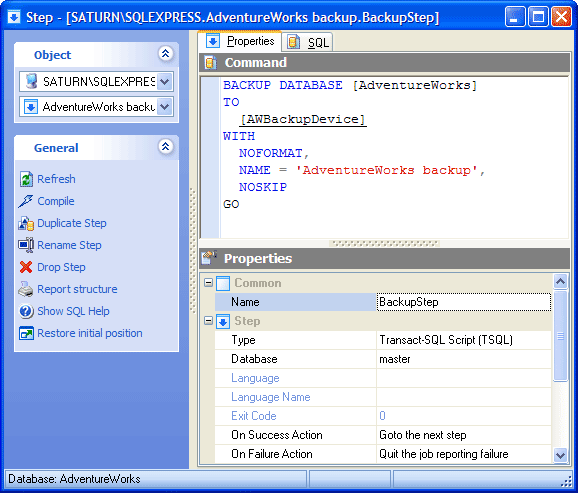
Task: Switch to the Properties tab
Action: pos(240,41)
